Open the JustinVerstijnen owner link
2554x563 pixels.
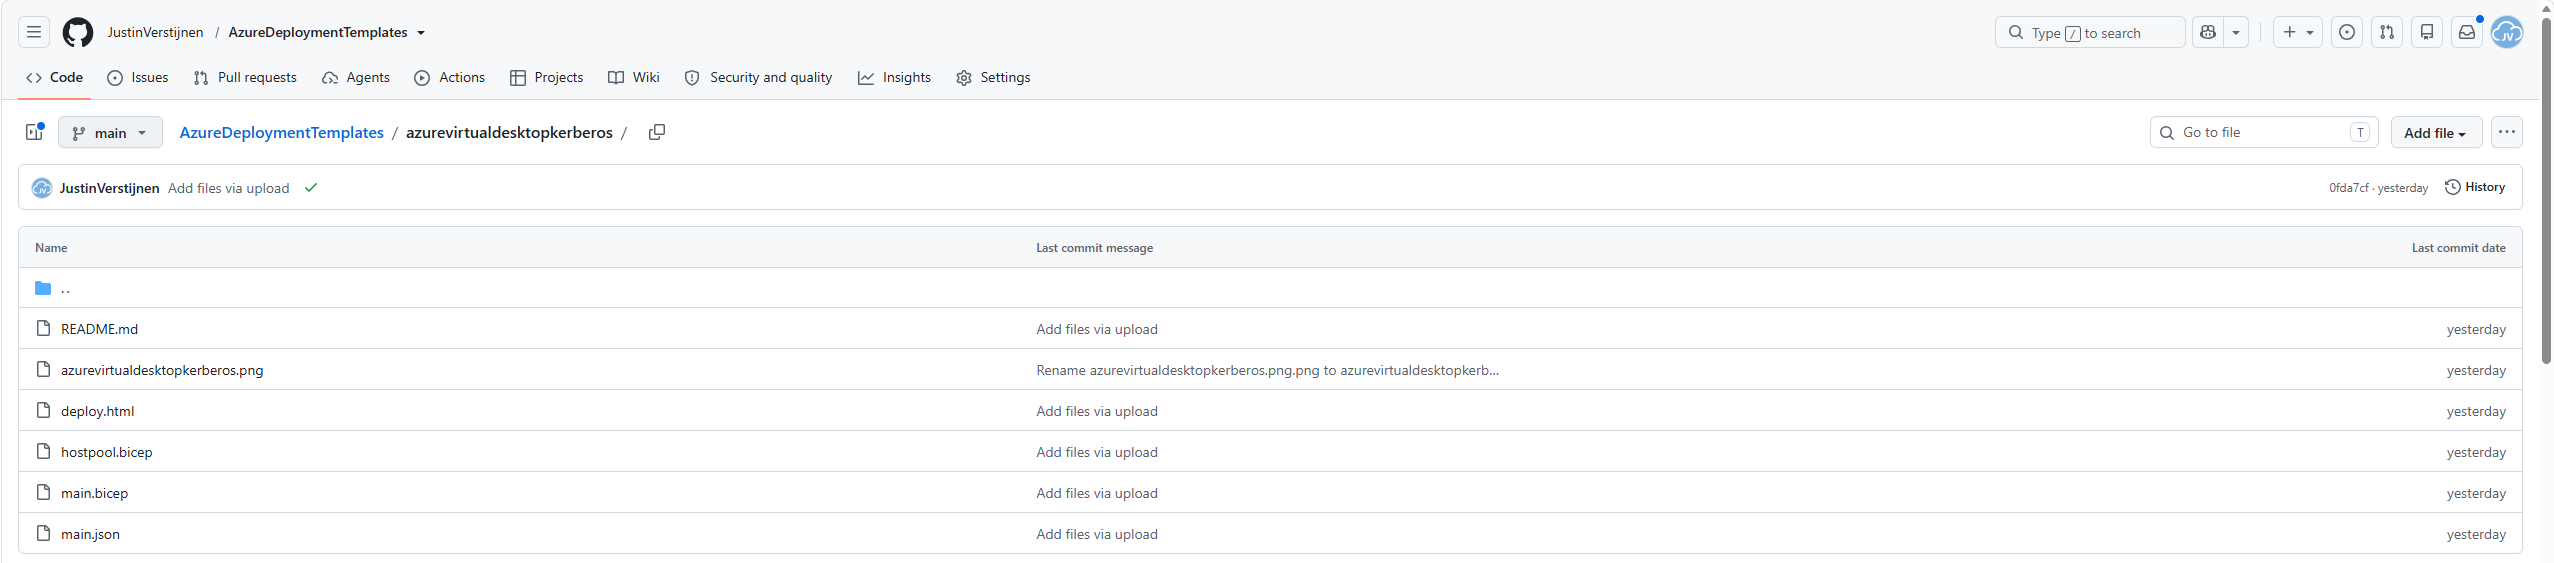click(155, 32)
